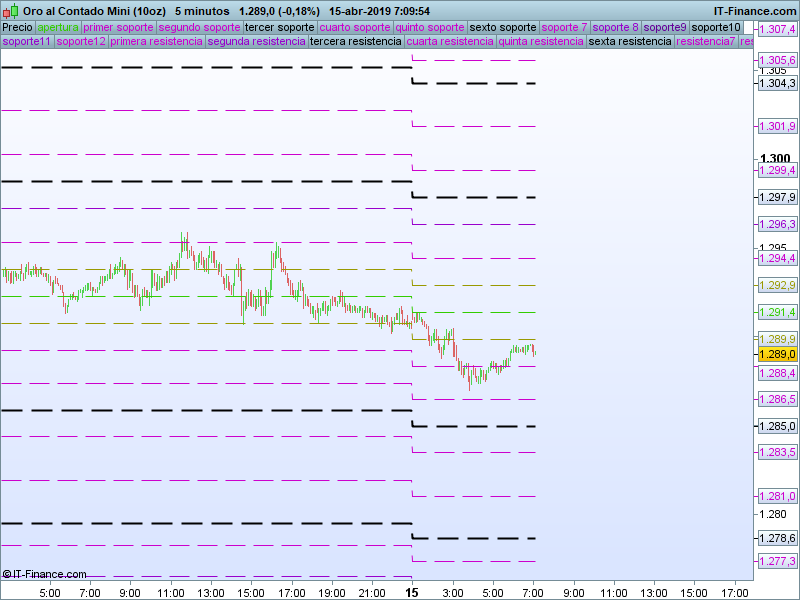The width and height of the screenshot is (800, 600).
Task: Open the 'sexto soporte' indicator label
Action: coord(503,27)
